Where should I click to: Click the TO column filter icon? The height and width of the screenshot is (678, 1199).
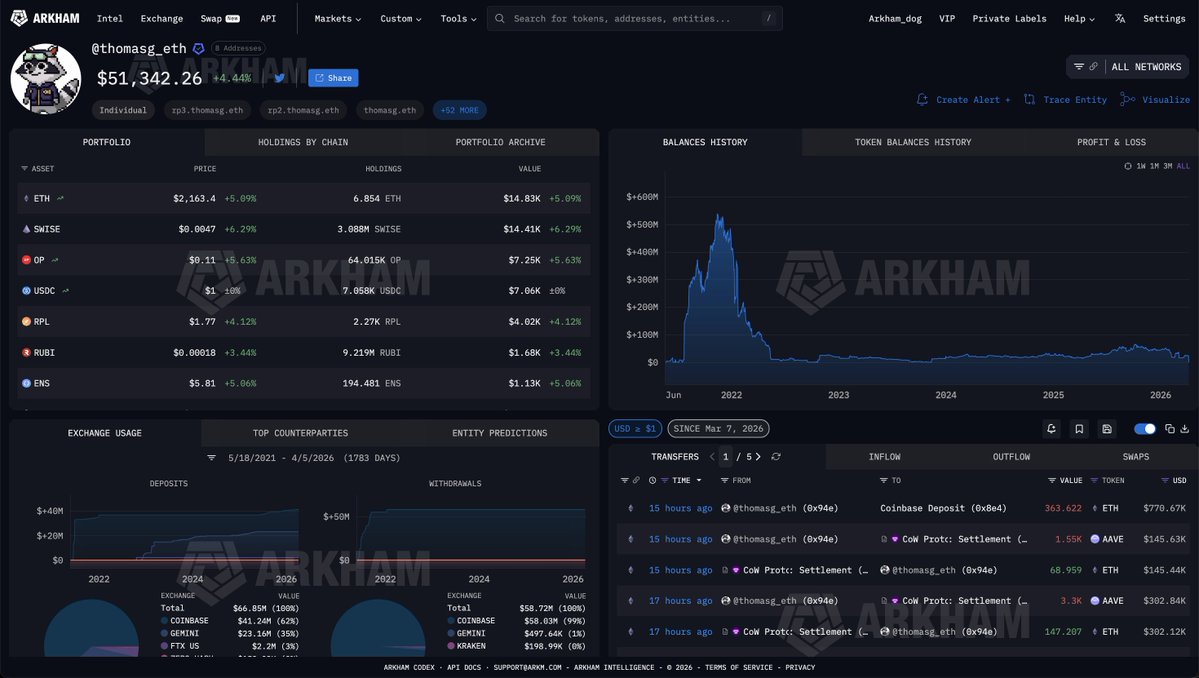point(884,480)
